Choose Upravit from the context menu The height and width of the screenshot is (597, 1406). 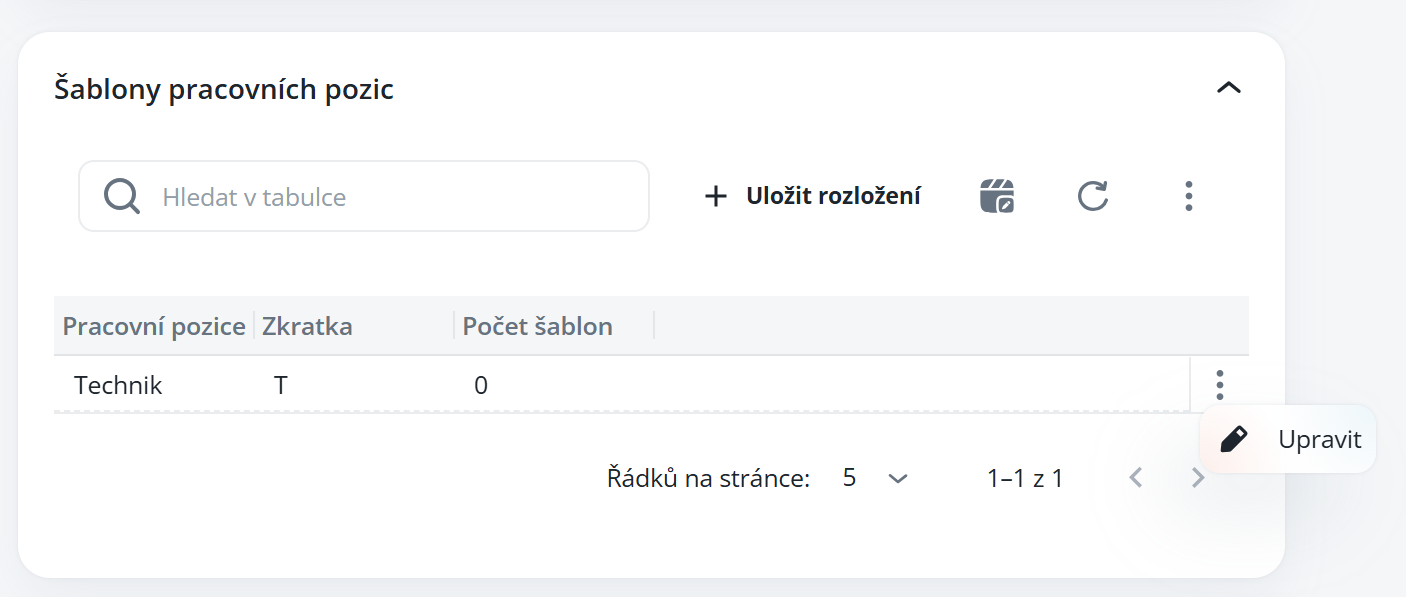click(x=1320, y=439)
